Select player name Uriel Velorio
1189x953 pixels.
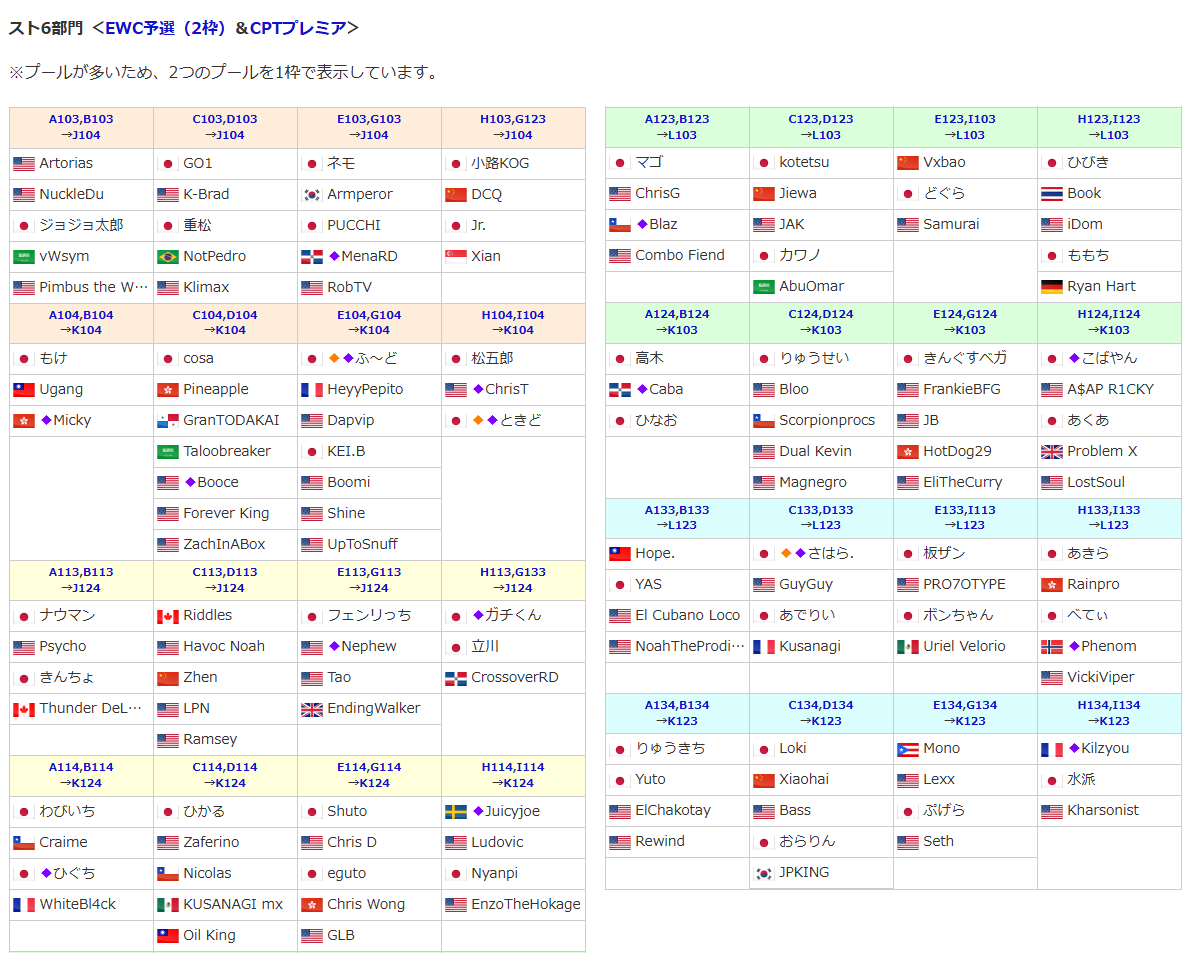coord(965,647)
